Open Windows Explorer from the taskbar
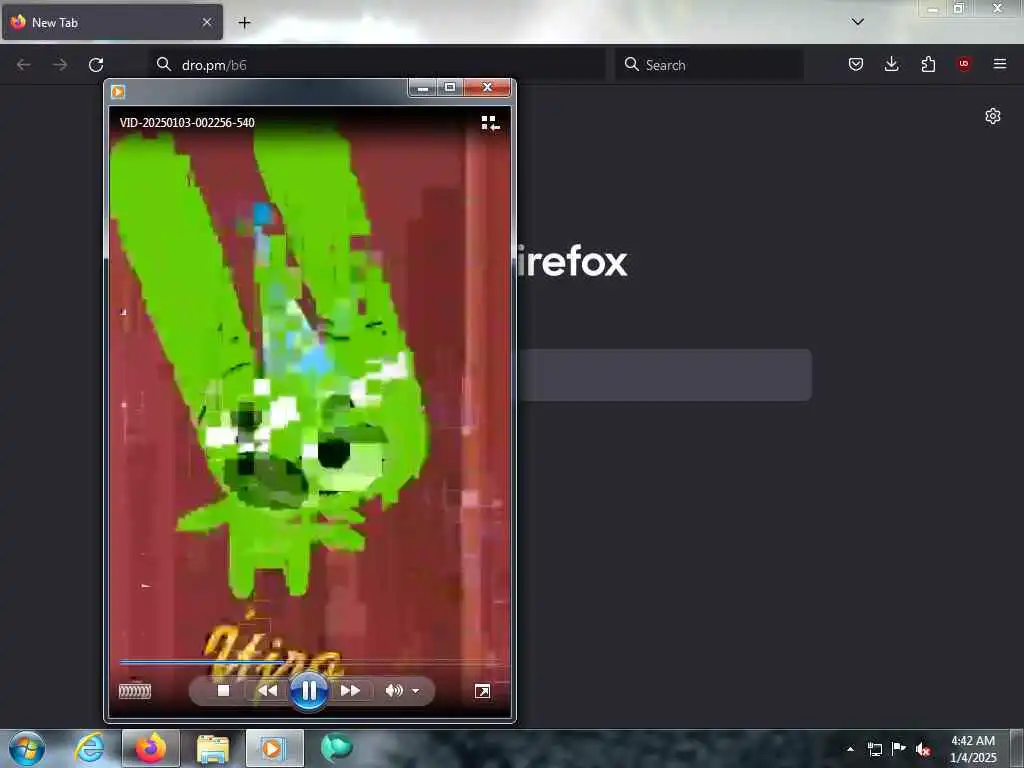1024x768 pixels. (x=213, y=748)
